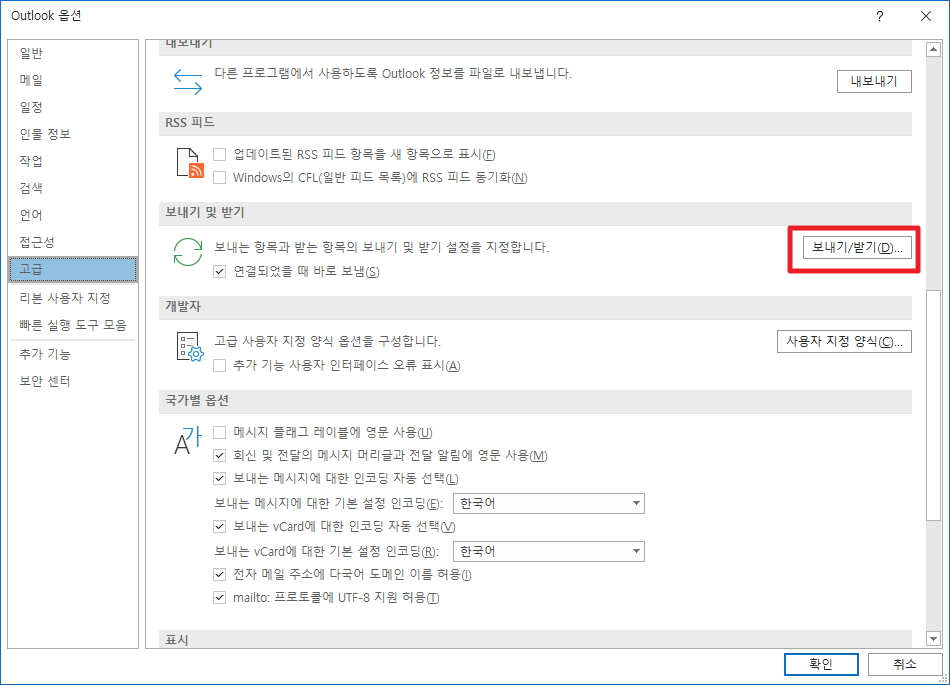This screenshot has height=685, width=950.
Task: Confirm with the 확인 button
Action: [x=821, y=664]
